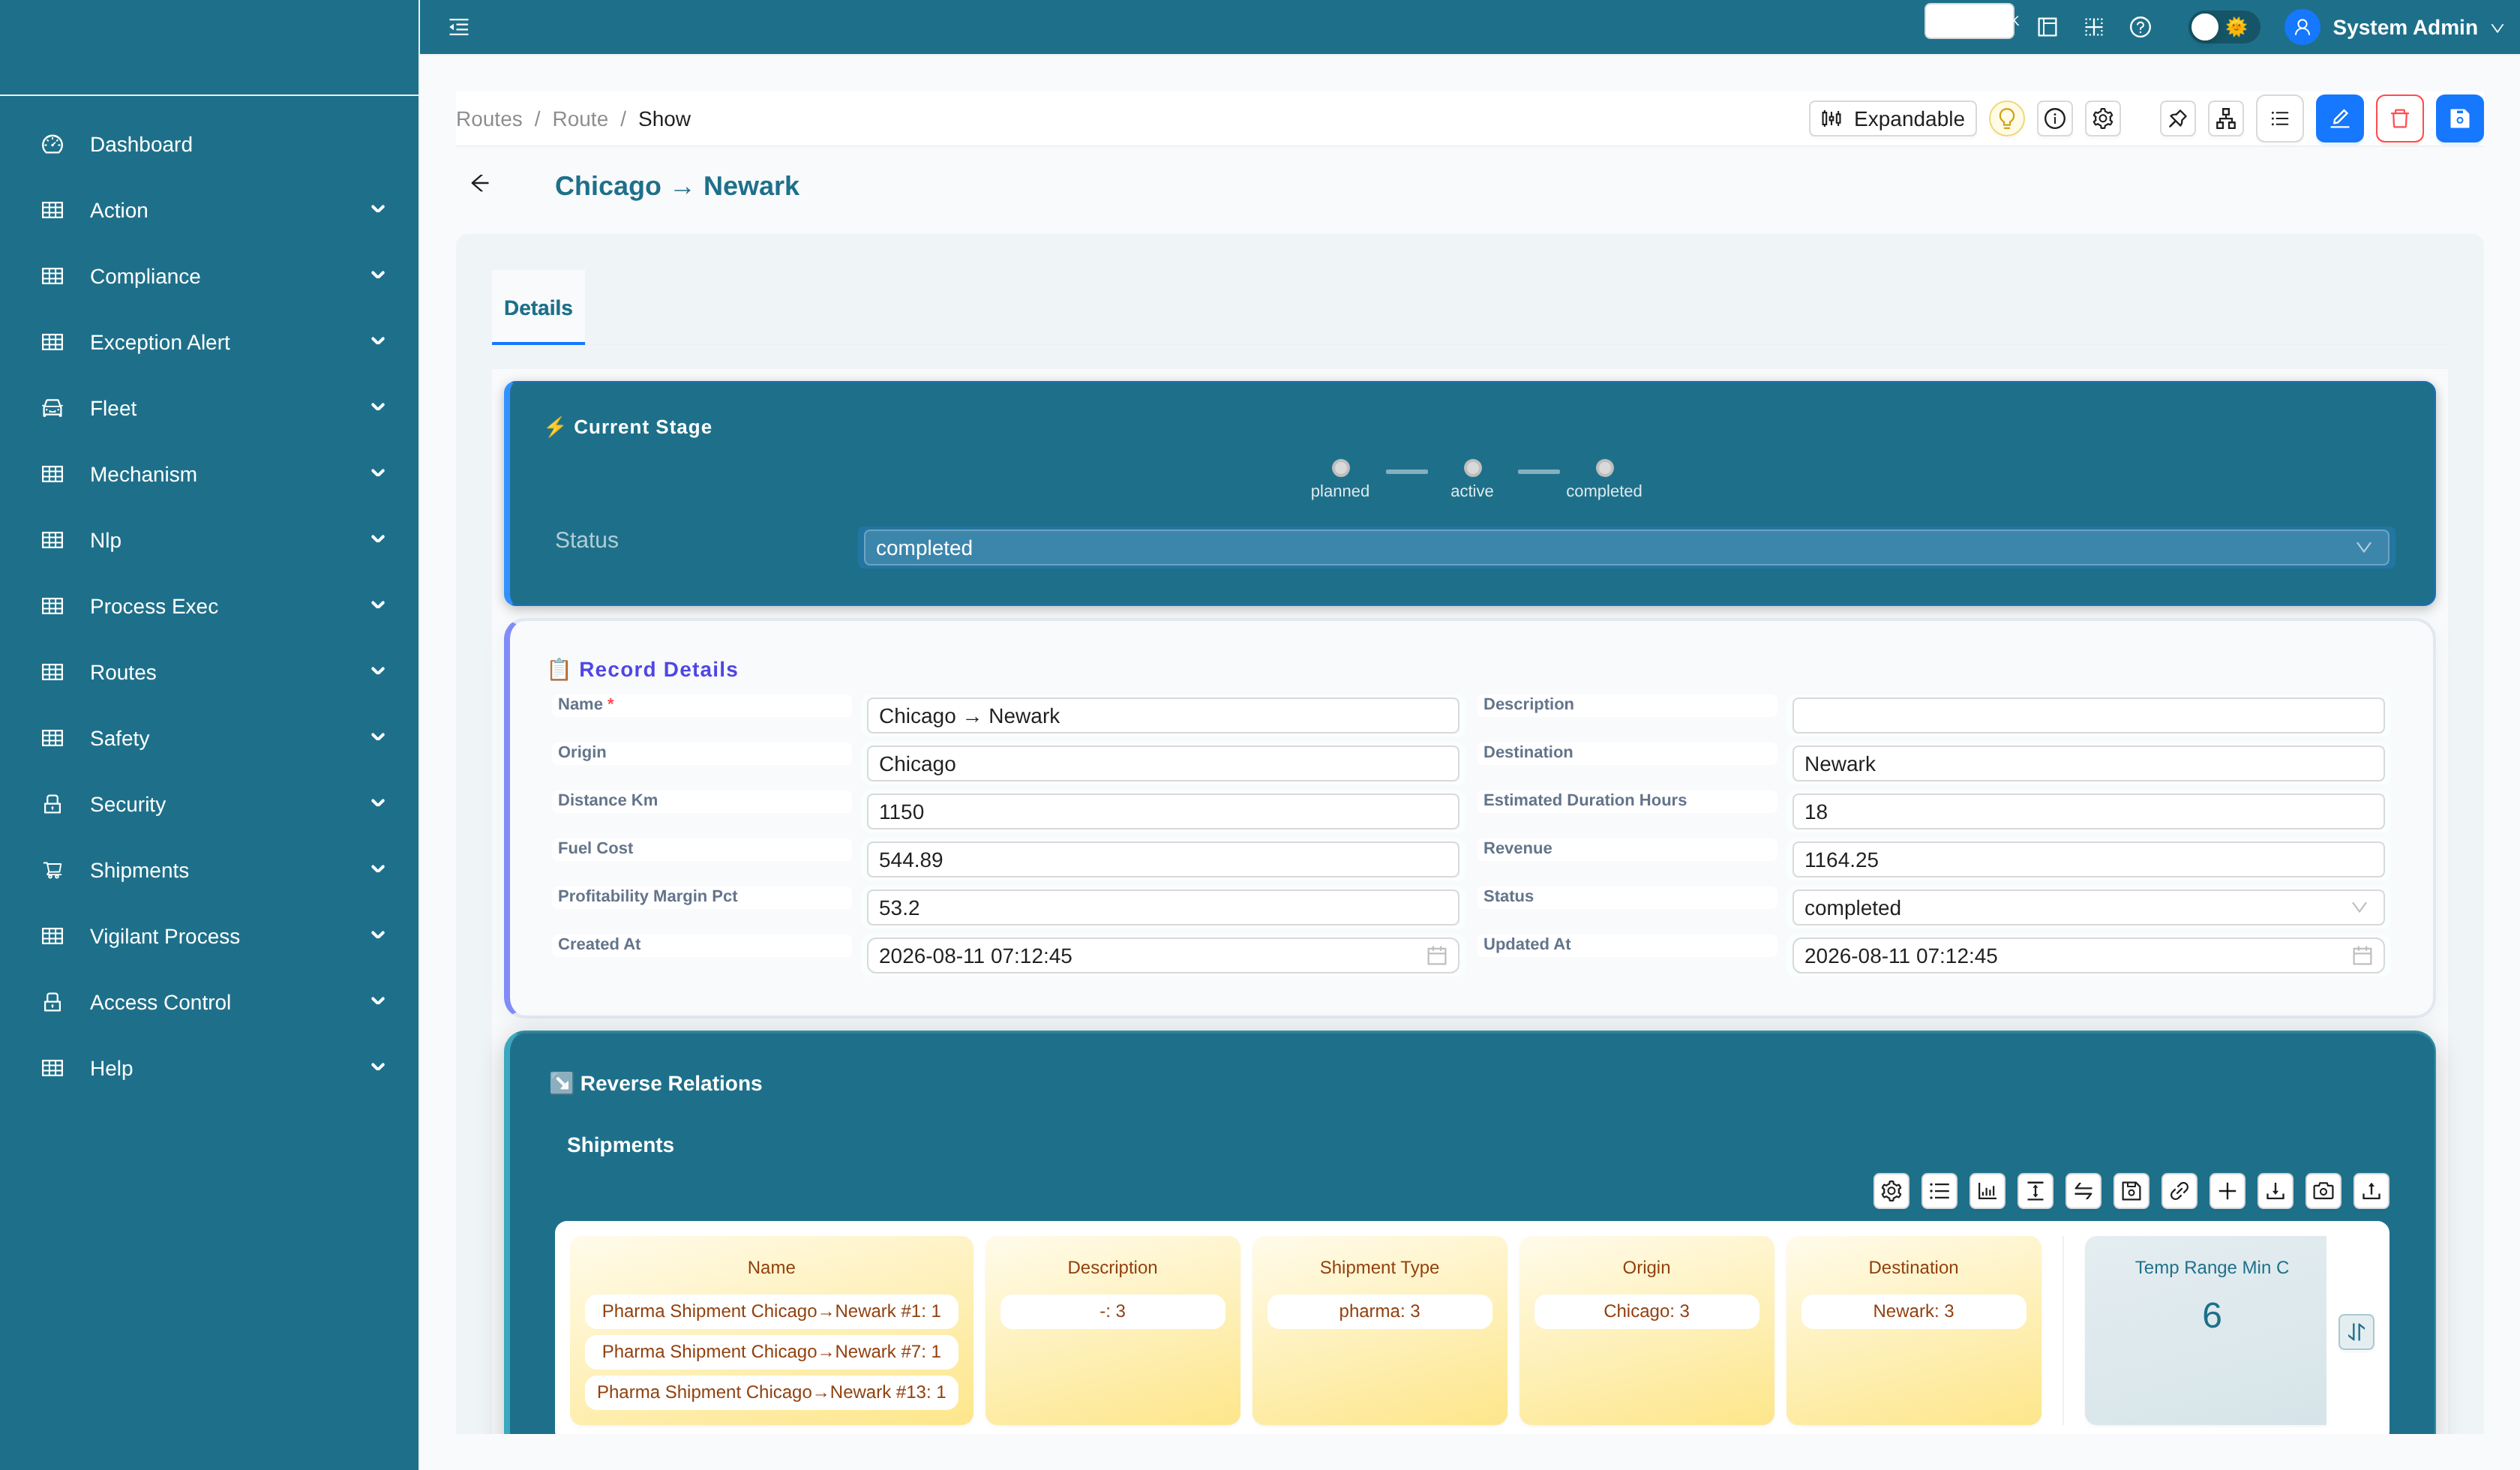The image size is (2520, 1470).
Task: Take snapshot with camera icon
Action: pos(2323,1191)
